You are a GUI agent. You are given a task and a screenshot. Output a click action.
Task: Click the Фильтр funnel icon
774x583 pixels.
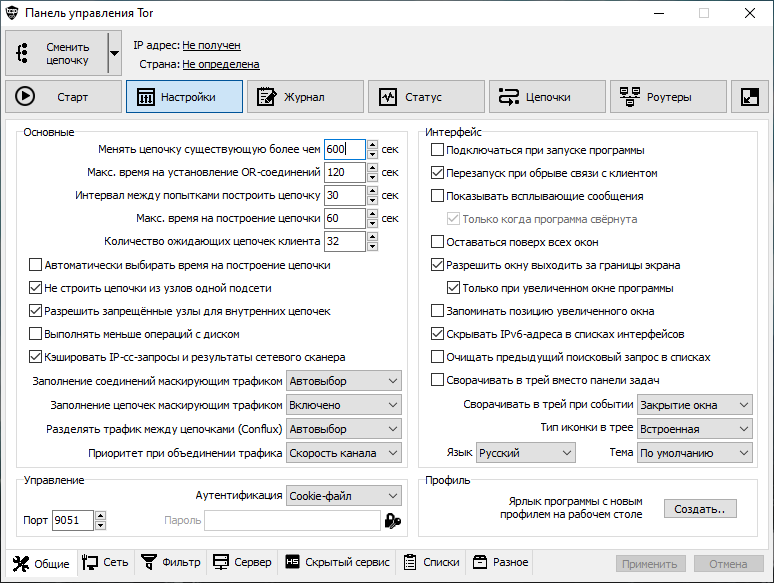click(x=149, y=562)
